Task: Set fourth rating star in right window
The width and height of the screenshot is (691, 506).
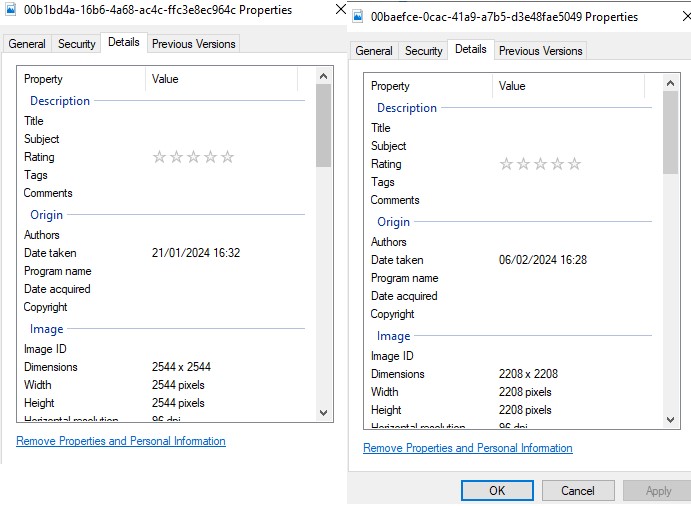Action: point(557,164)
